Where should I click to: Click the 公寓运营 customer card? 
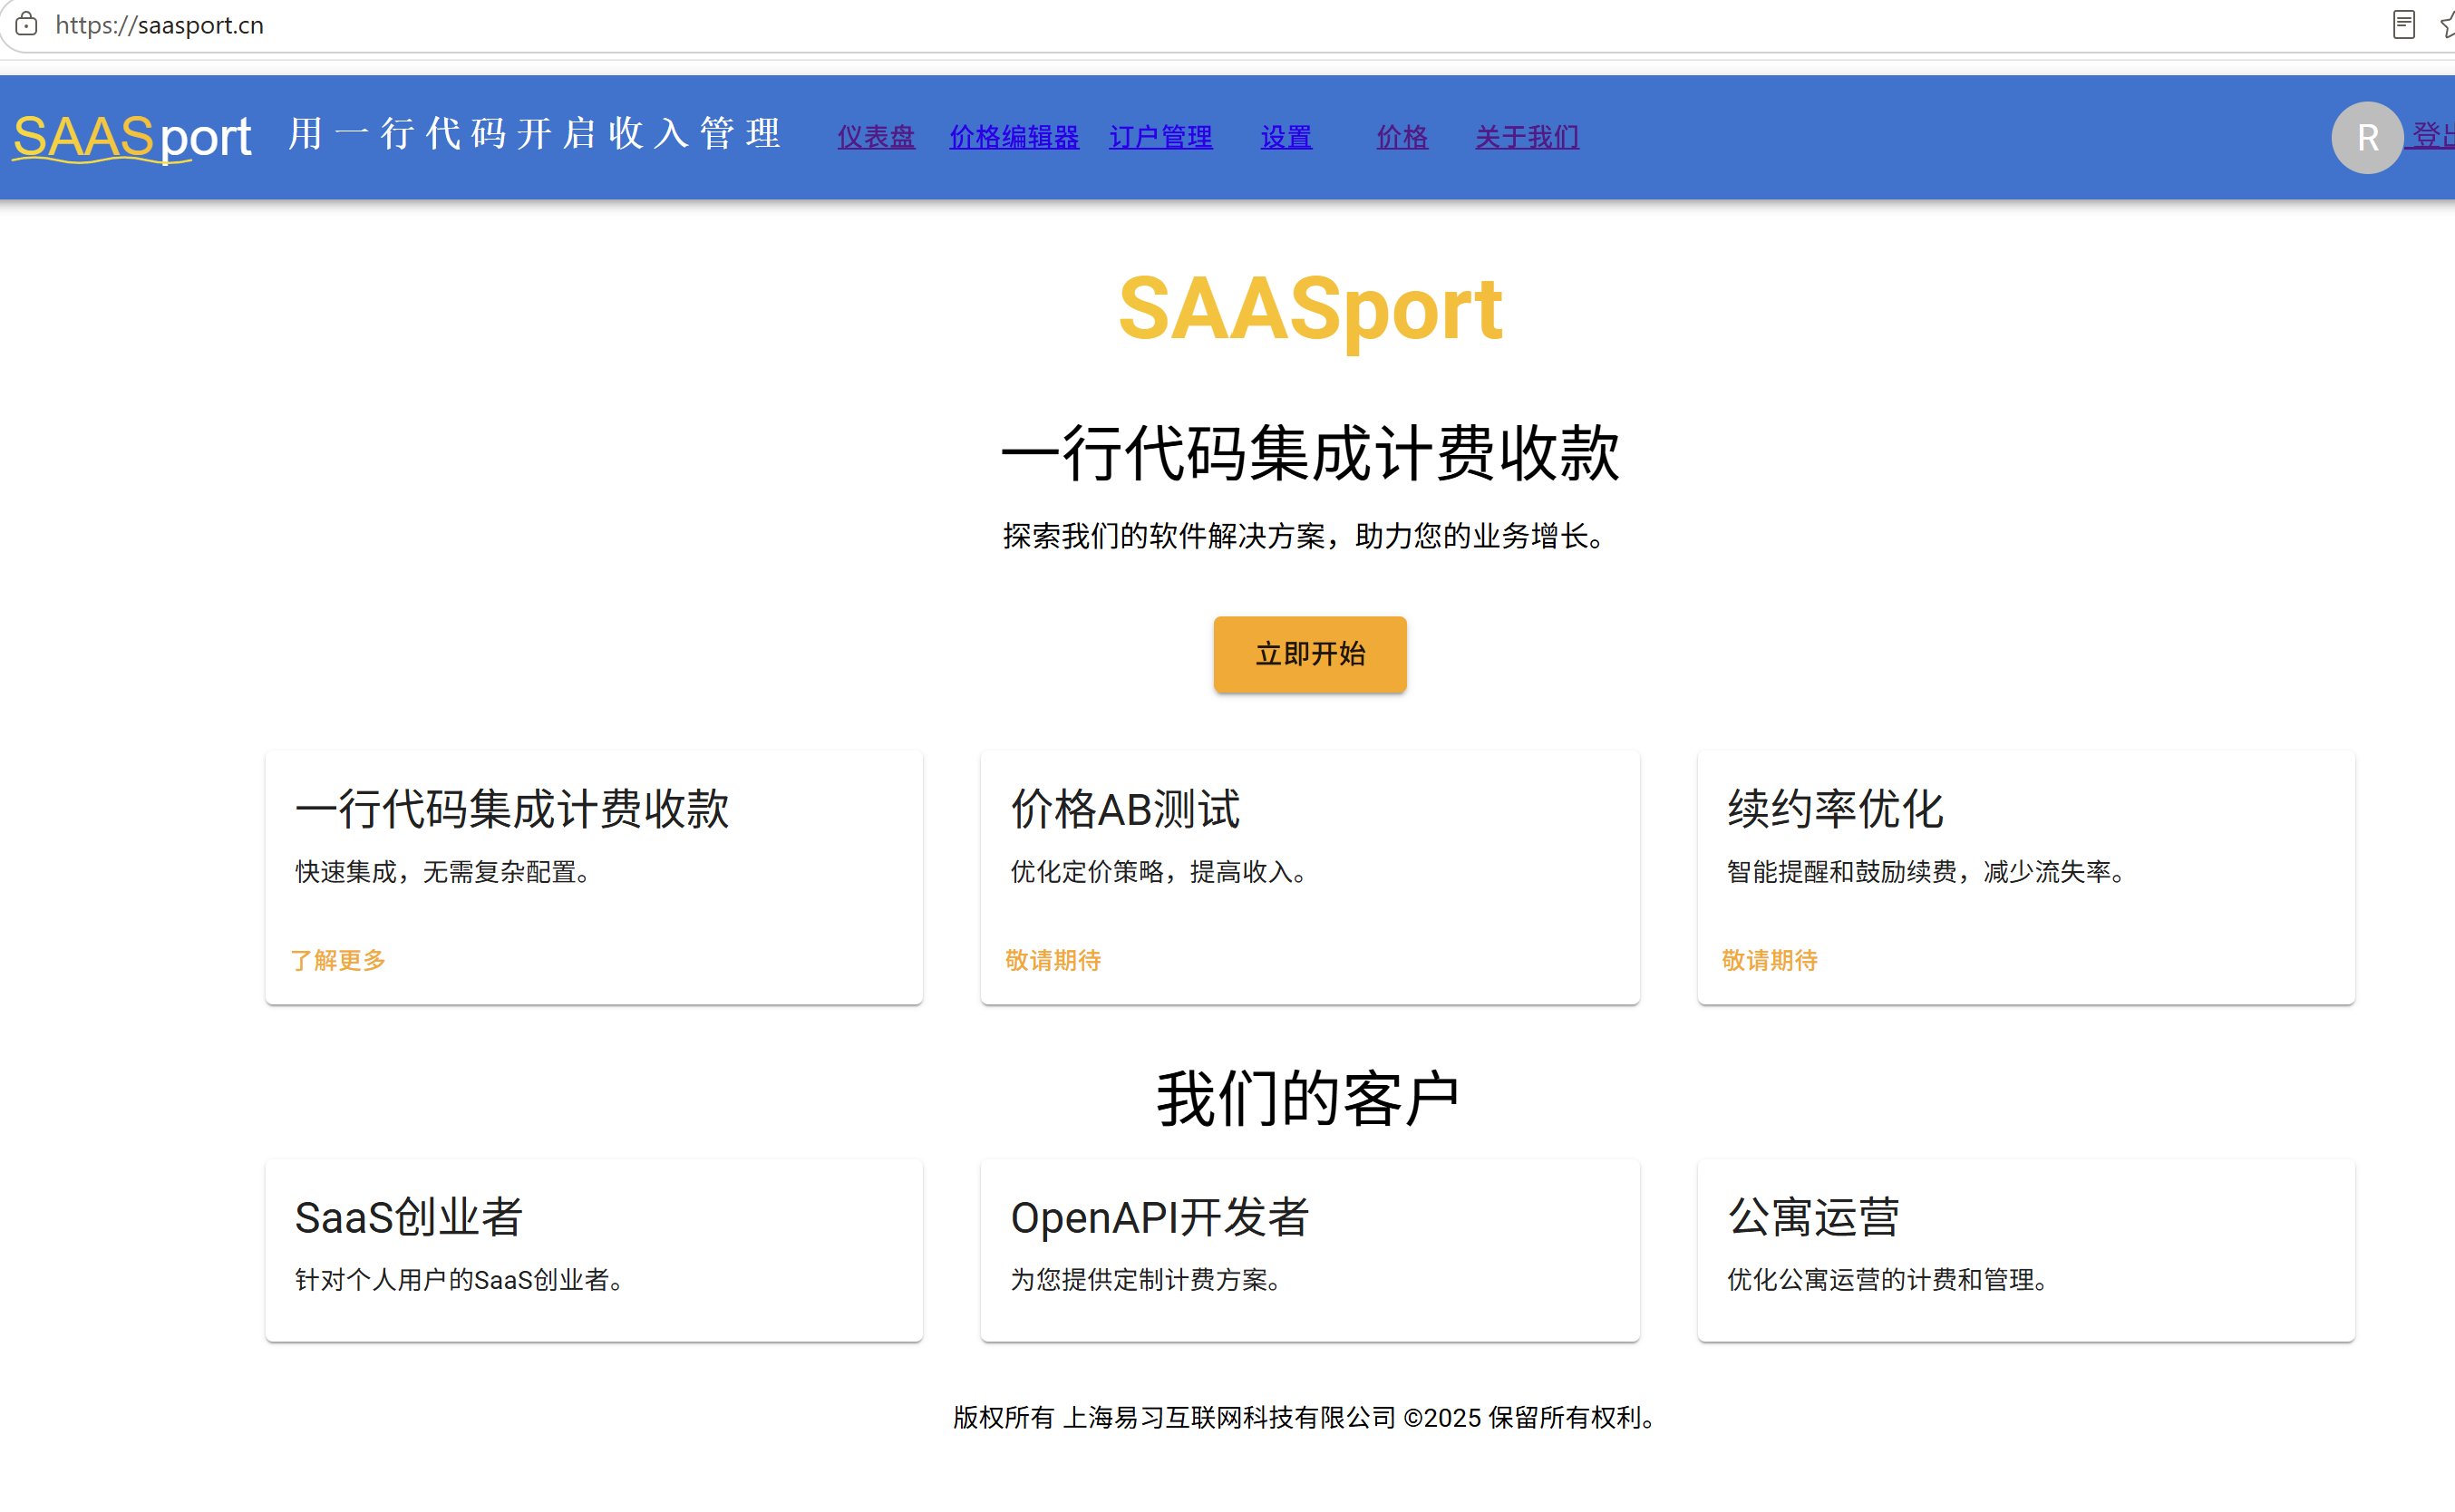(2026, 1250)
